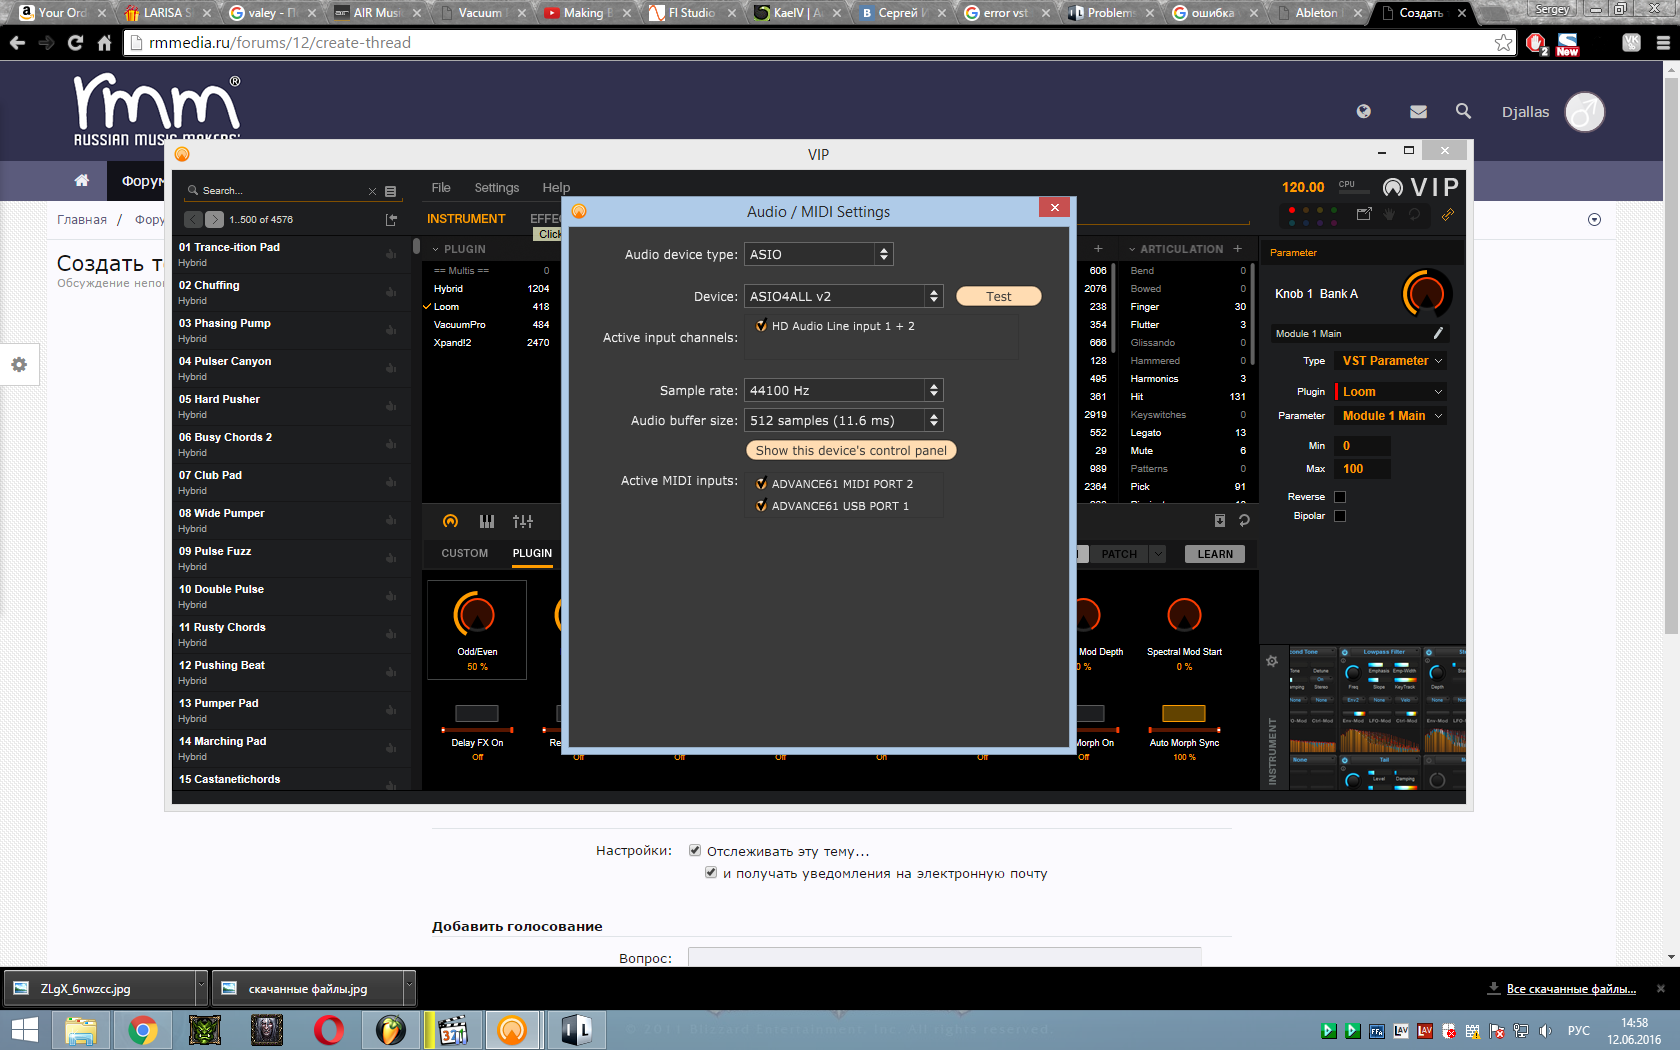Open FL Studio from the taskbar

391,1030
